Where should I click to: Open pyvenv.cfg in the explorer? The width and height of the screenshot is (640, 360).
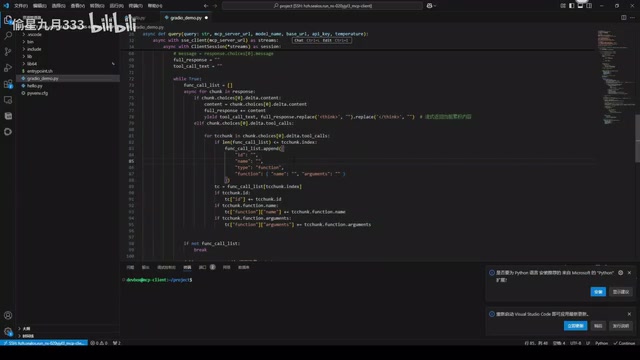37,93
